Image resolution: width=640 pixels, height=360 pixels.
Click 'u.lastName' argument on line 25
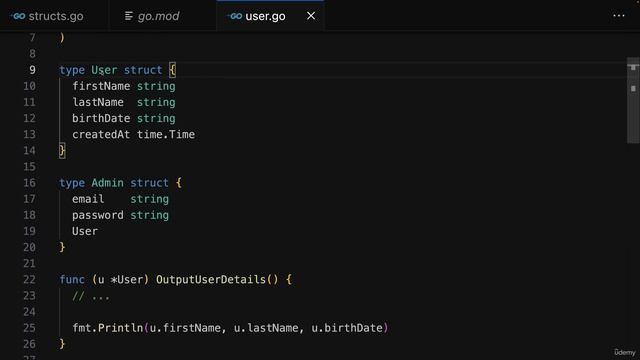click(x=266, y=328)
